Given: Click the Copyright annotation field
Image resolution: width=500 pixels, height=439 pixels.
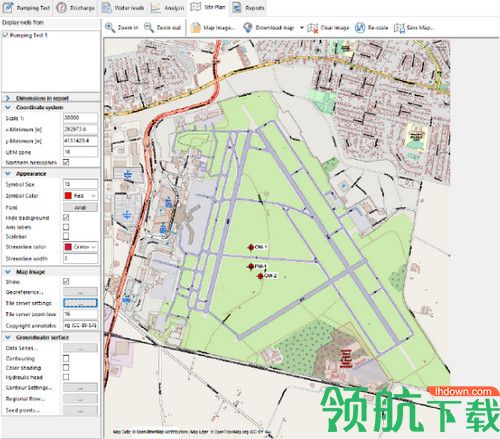Looking at the screenshot, I should click(x=80, y=325).
